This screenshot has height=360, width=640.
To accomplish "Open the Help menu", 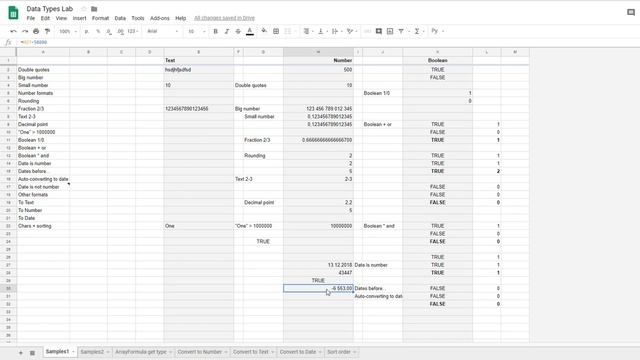I will click(180, 18).
